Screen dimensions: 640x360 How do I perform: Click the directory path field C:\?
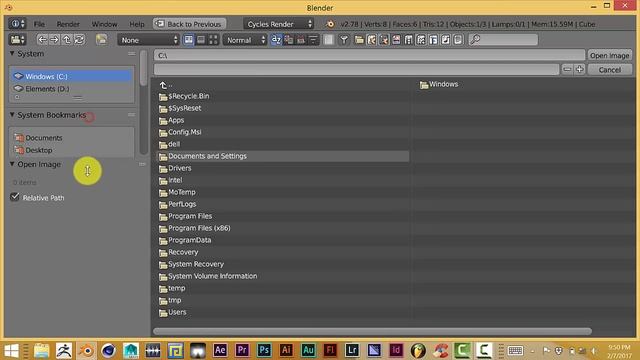(x=369, y=55)
